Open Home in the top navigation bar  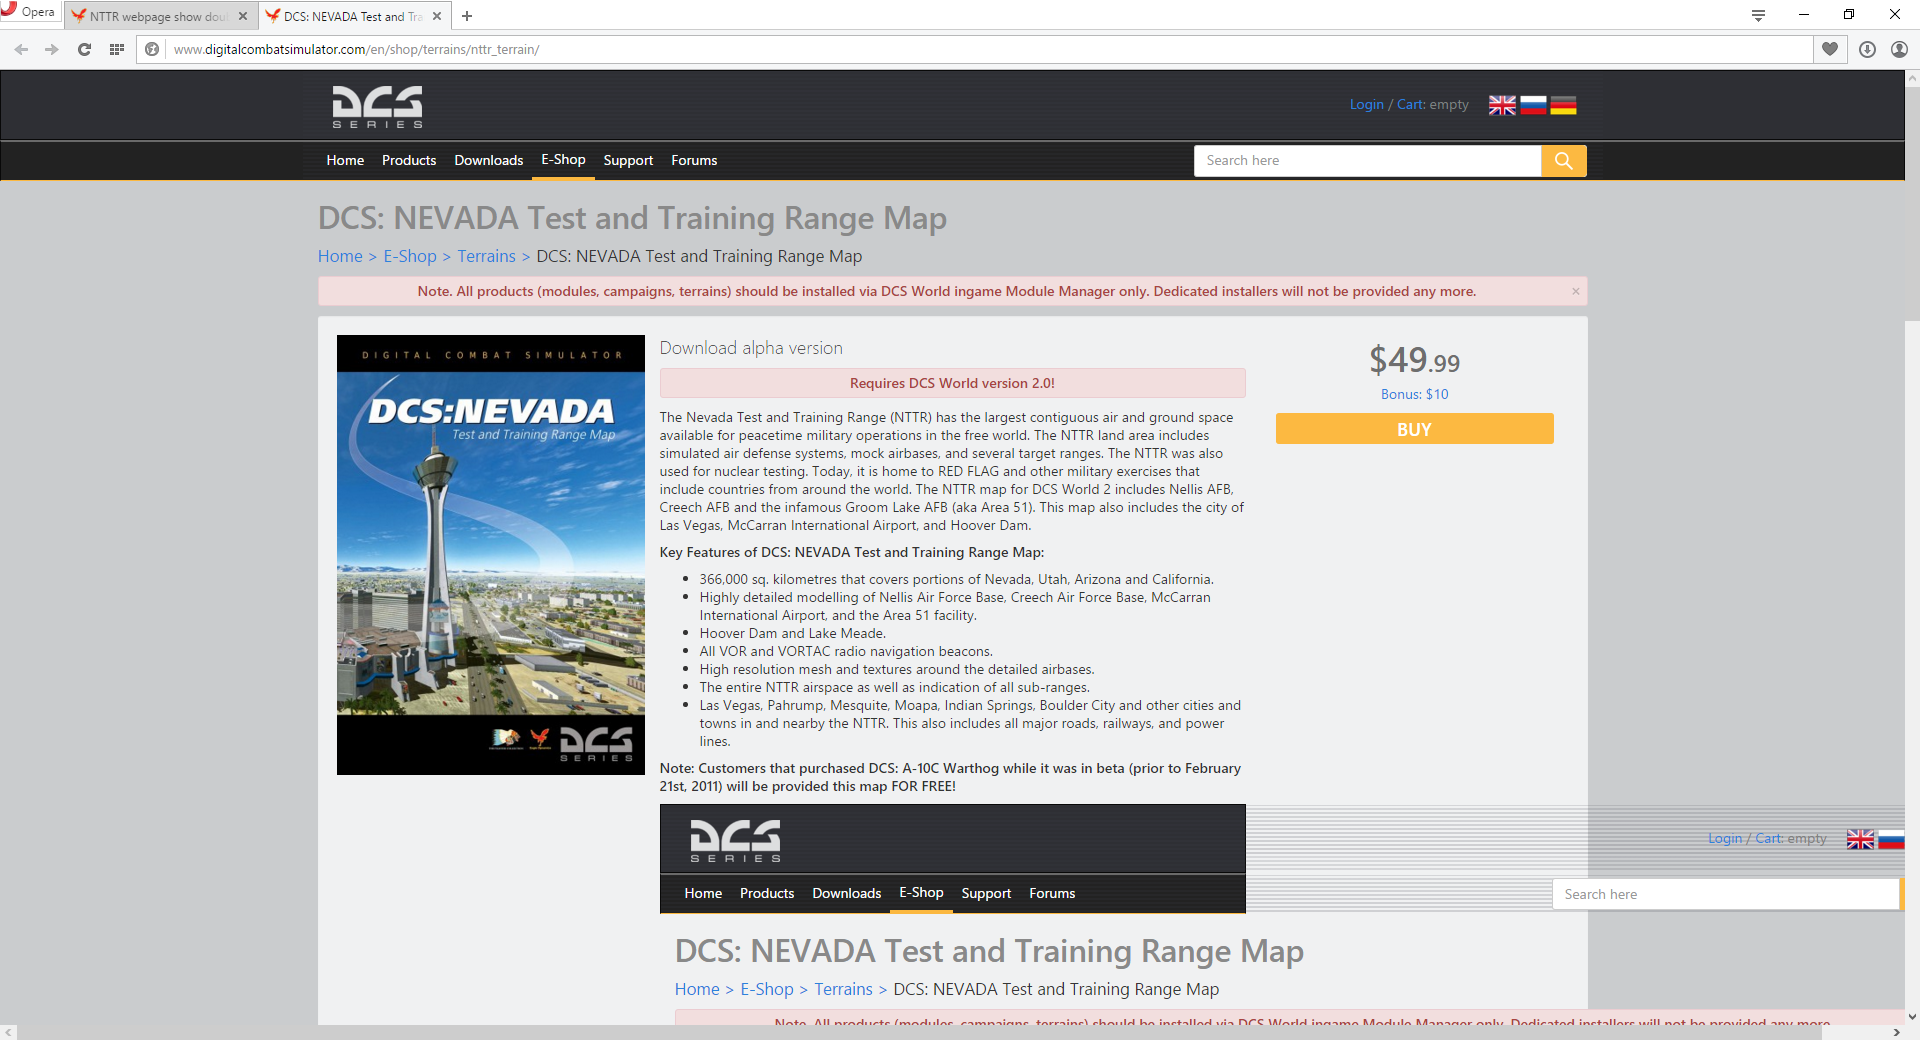(x=345, y=160)
